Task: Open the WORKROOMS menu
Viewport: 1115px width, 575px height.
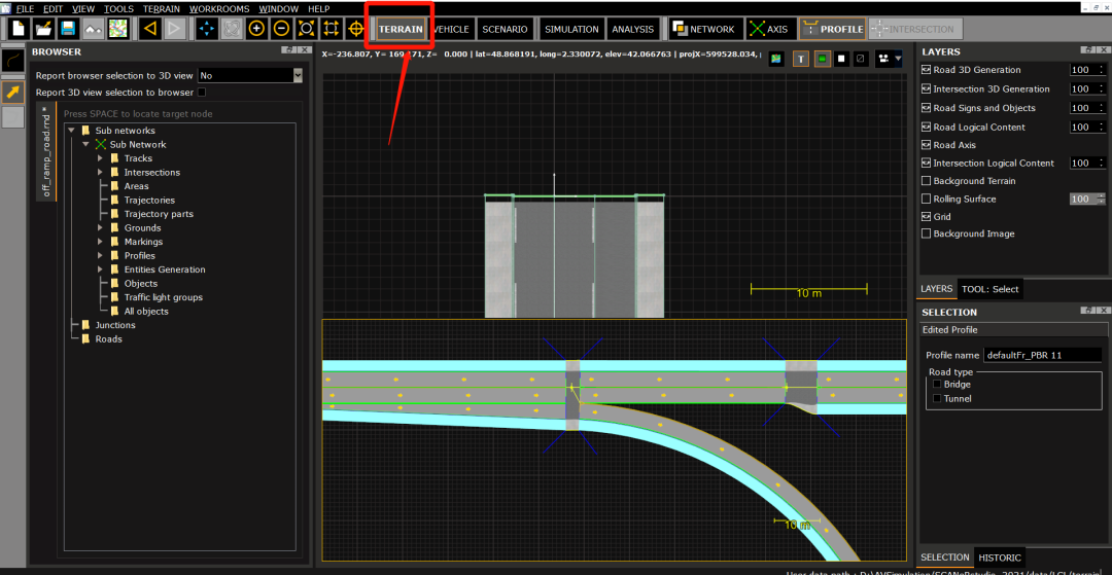Action: [x=219, y=9]
